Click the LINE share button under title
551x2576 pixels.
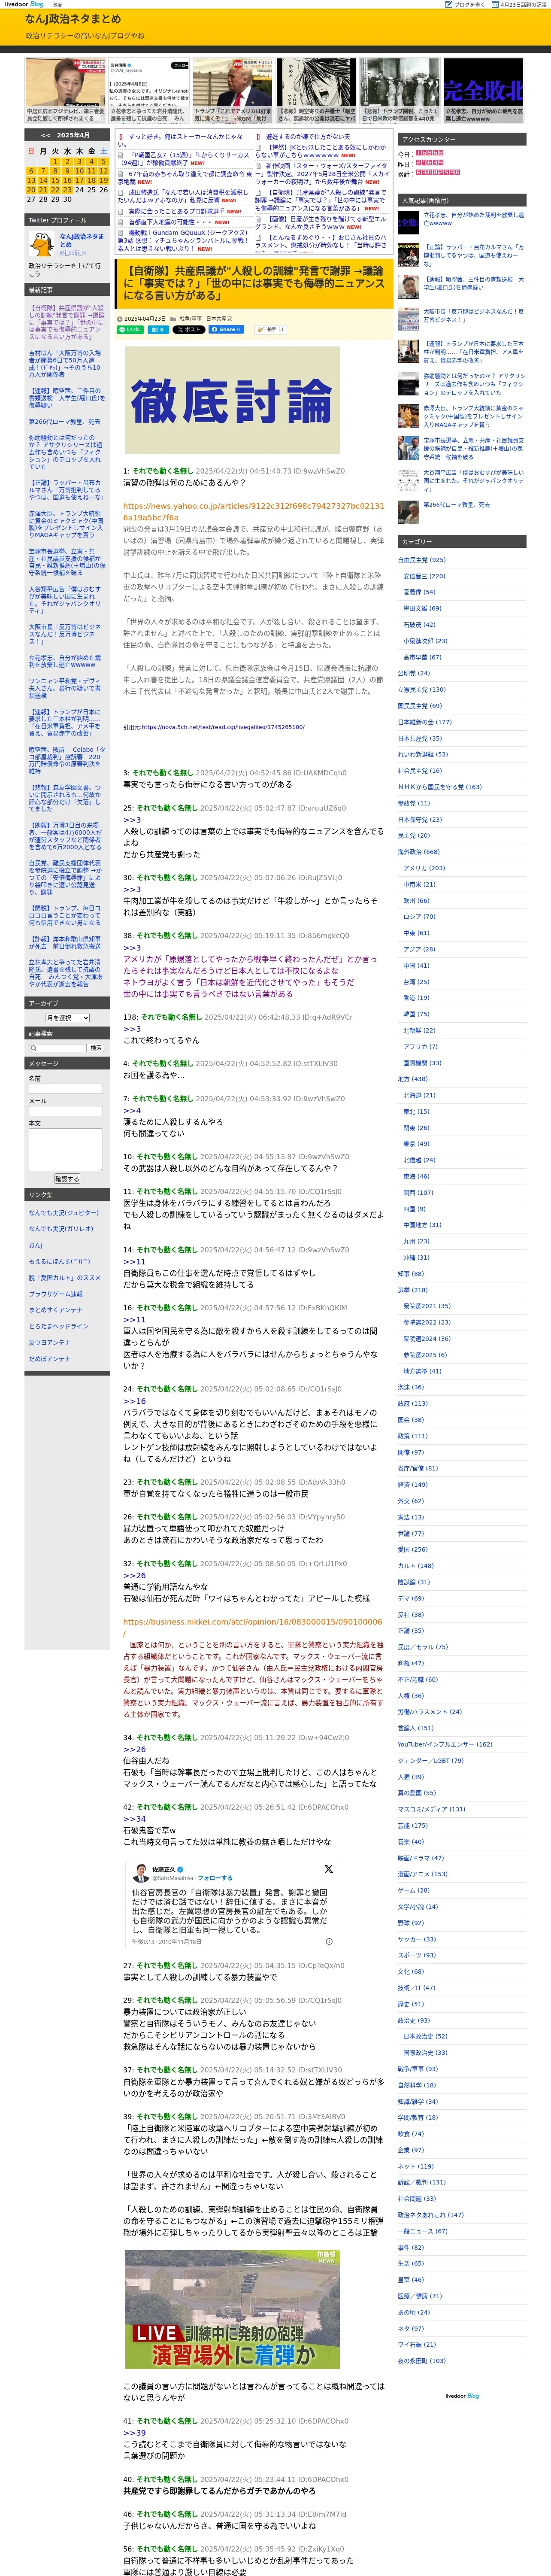point(129,329)
